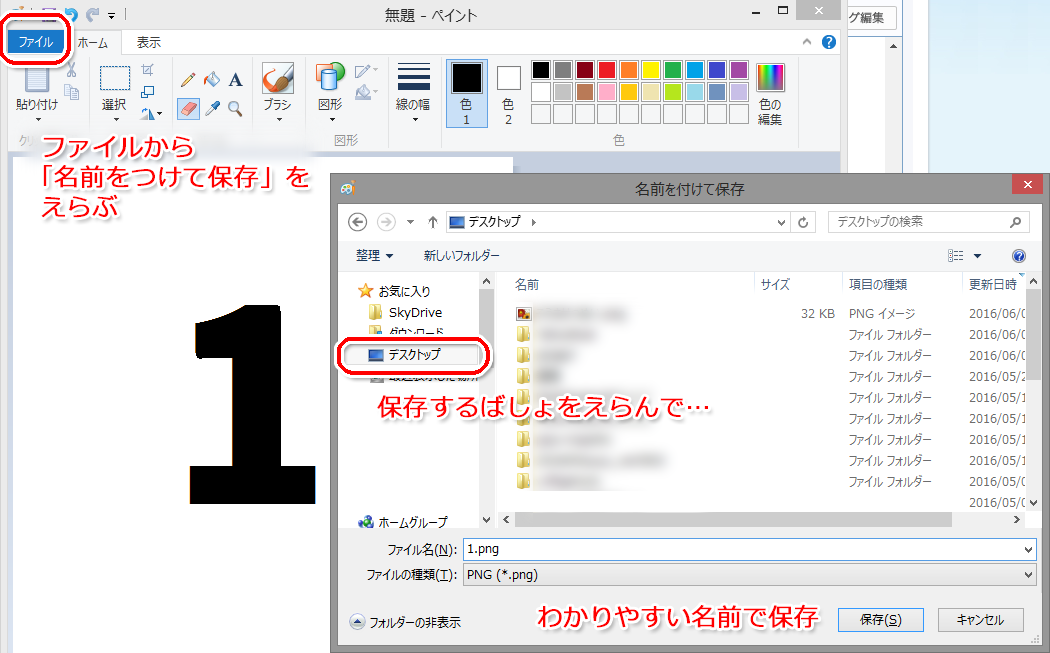Select the Color picker eyedropper tool

(212, 108)
